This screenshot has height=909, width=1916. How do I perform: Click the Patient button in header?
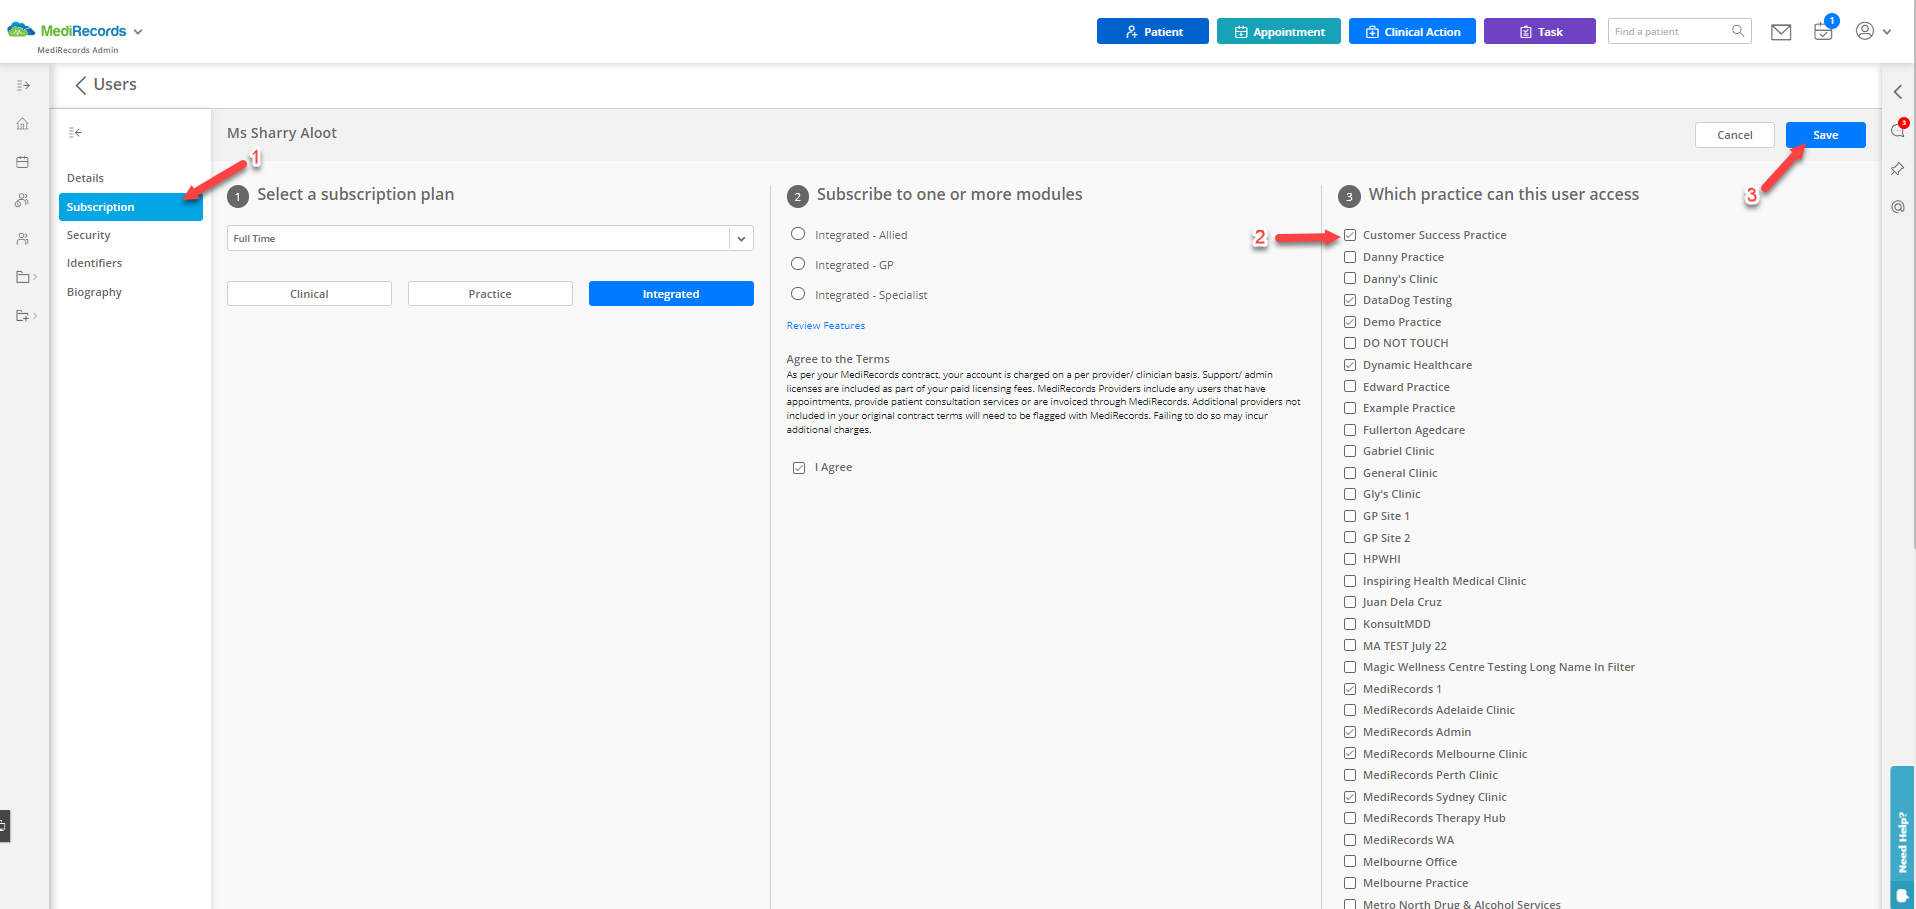(1152, 32)
